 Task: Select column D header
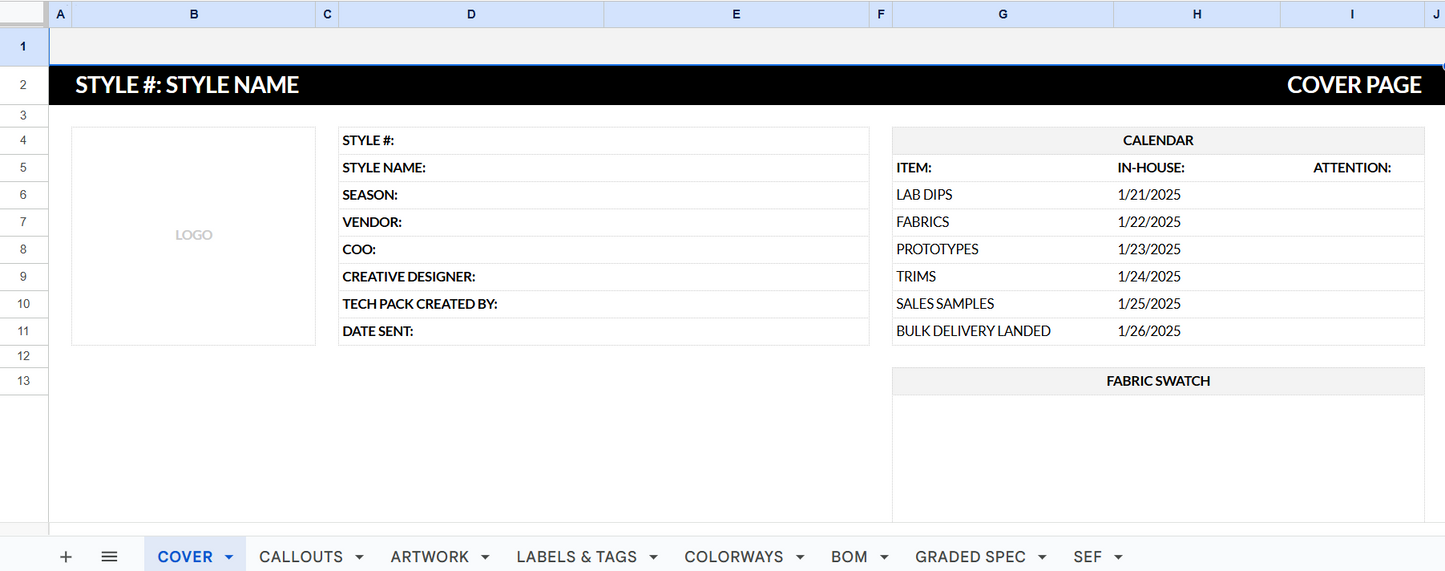pos(471,14)
